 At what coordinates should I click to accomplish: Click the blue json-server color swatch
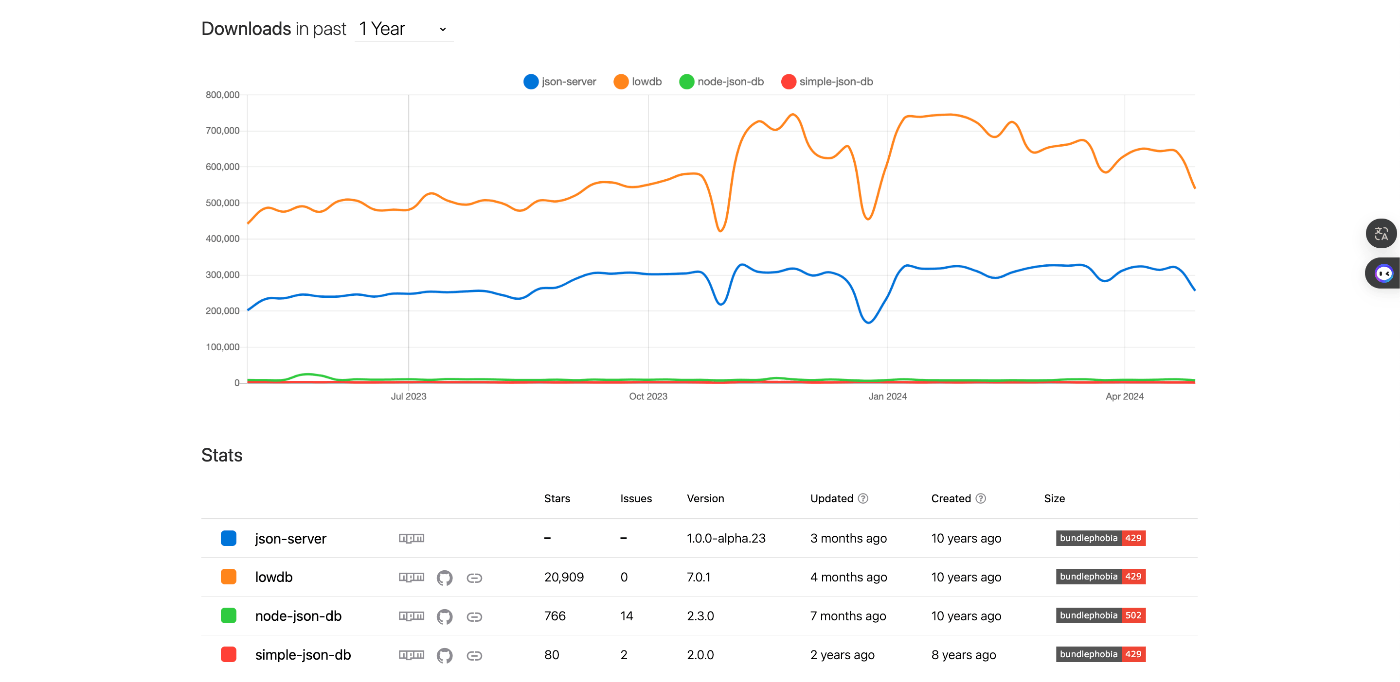pyautogui.click(x=228, y=538)
